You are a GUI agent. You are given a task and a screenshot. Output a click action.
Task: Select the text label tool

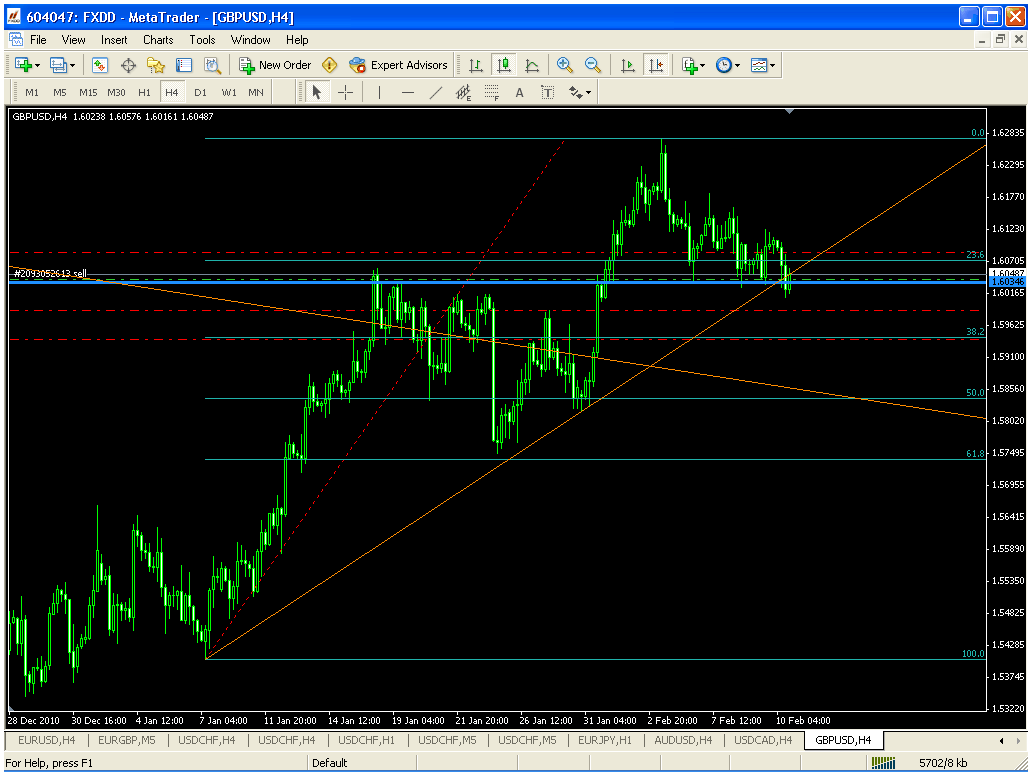pyautogui.click(x=548, y=93)
